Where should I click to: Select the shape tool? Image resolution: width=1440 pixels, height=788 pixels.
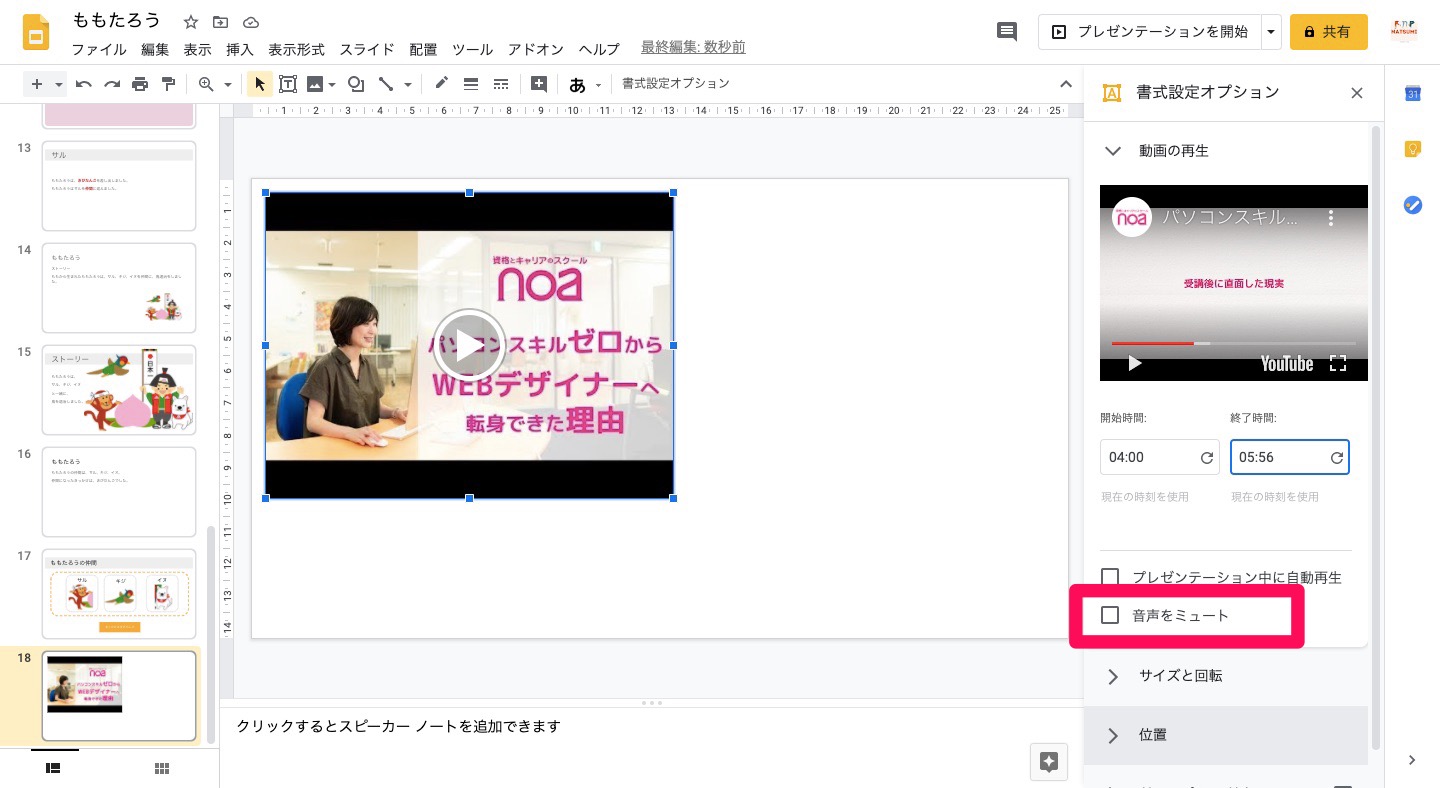point(355,84)
